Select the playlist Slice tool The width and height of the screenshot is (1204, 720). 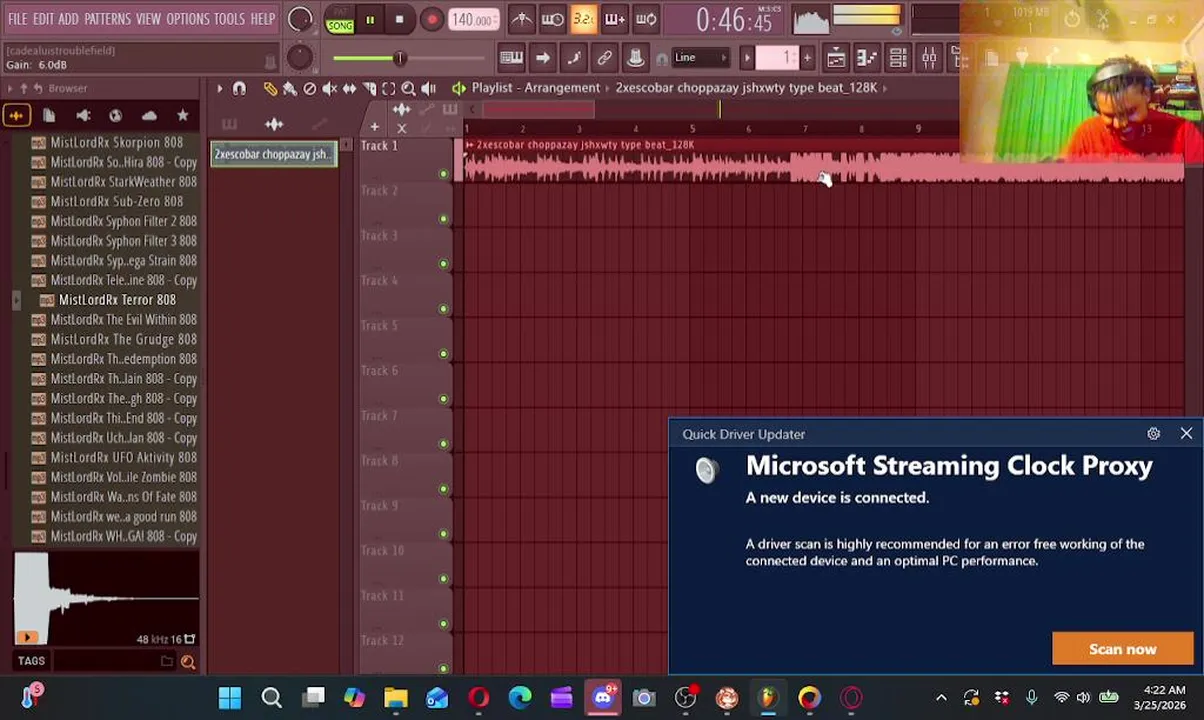coord(369,88)
